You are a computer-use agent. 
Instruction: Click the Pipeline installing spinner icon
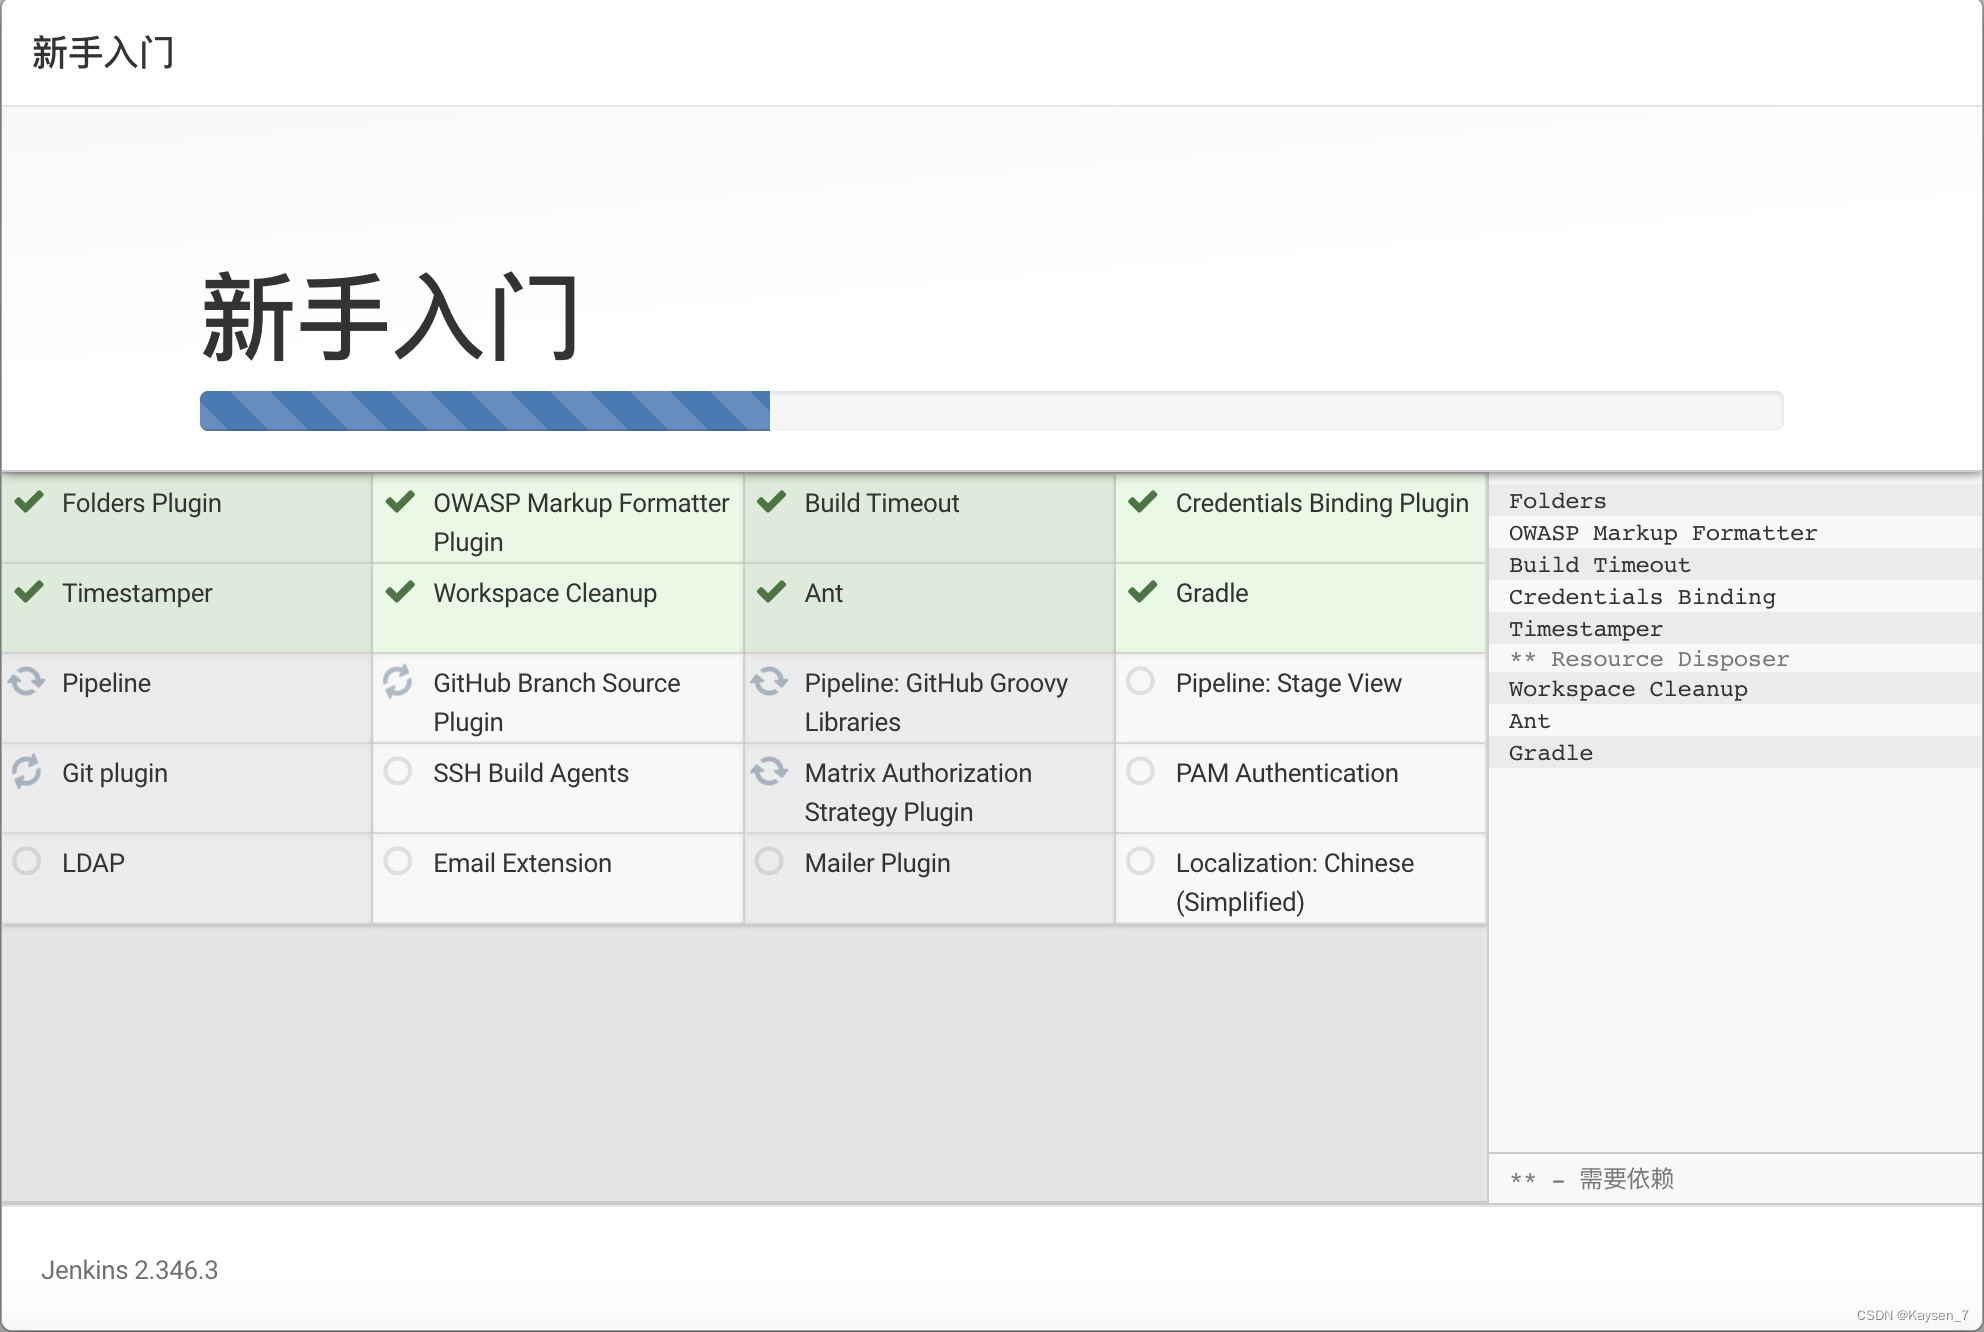(x=27, y=682)
